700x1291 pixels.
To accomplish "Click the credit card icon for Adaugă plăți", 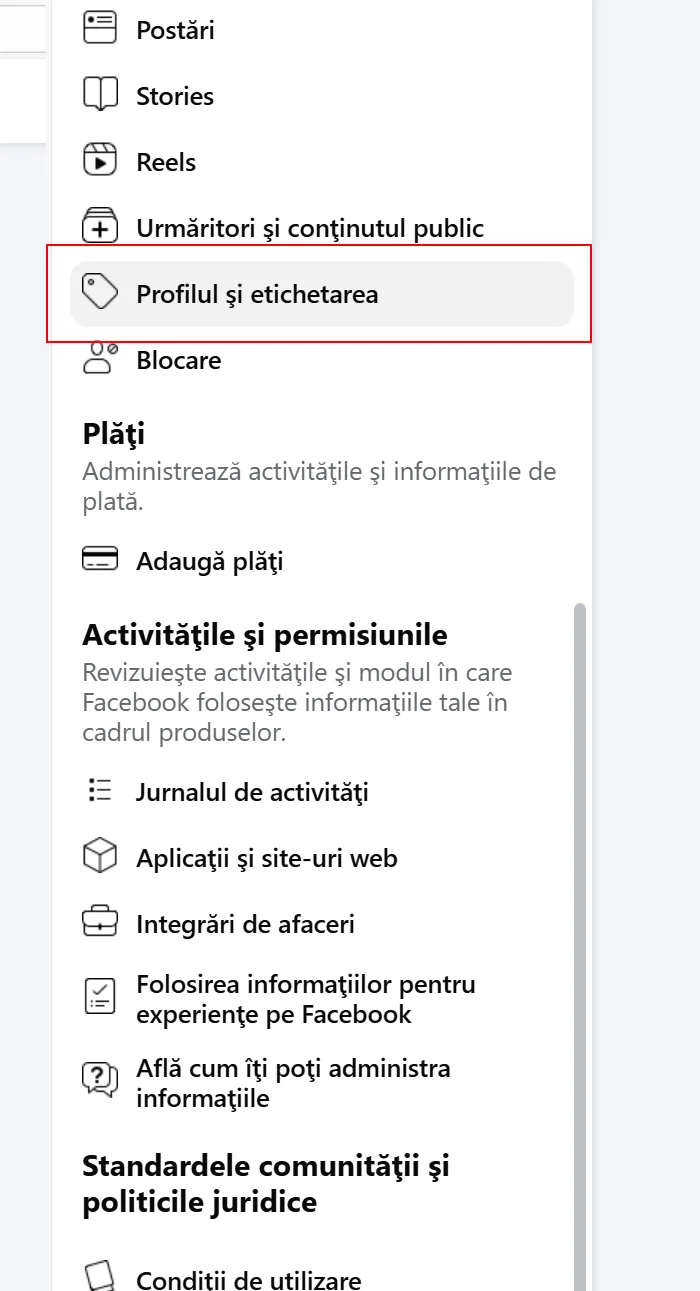I will pyautogui.click(x=100, y=561).
